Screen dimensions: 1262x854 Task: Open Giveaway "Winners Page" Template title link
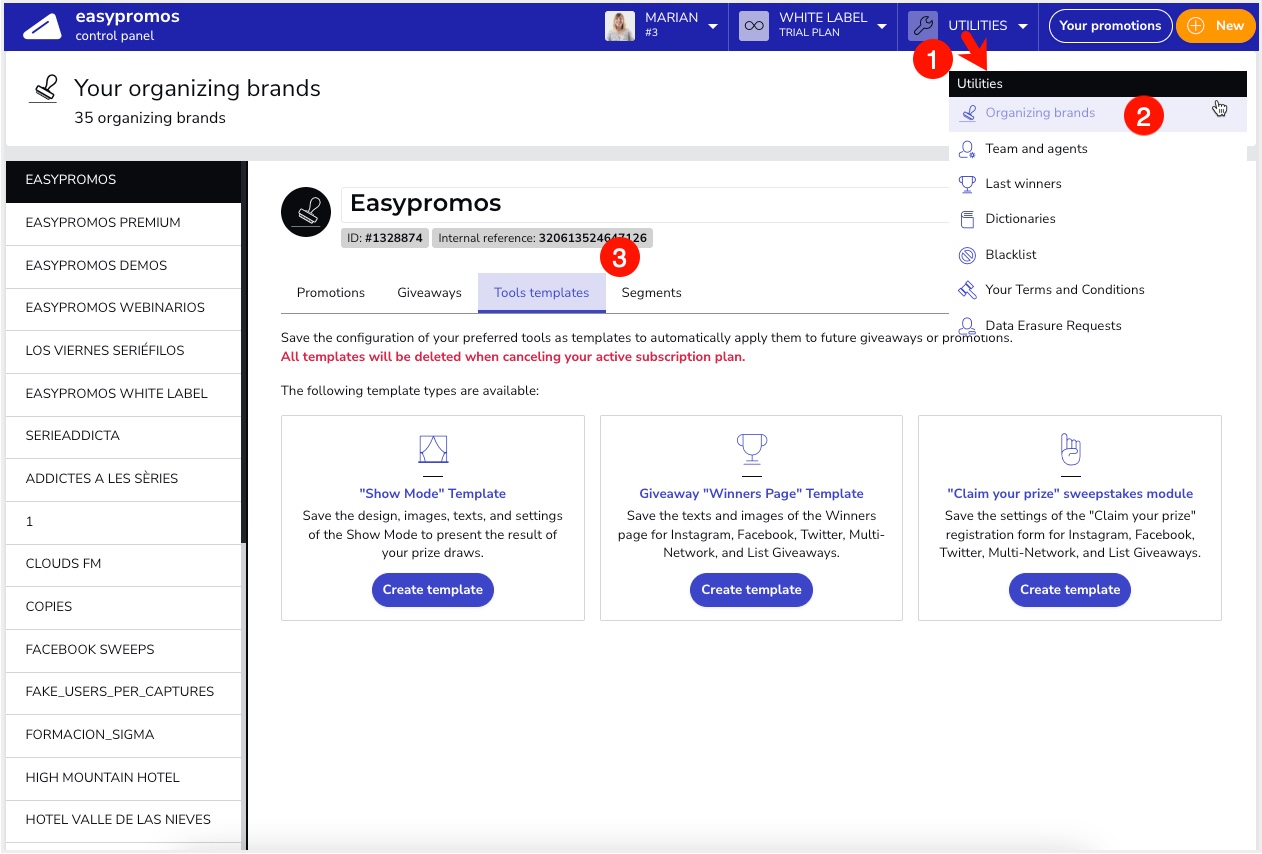point(751,494)
